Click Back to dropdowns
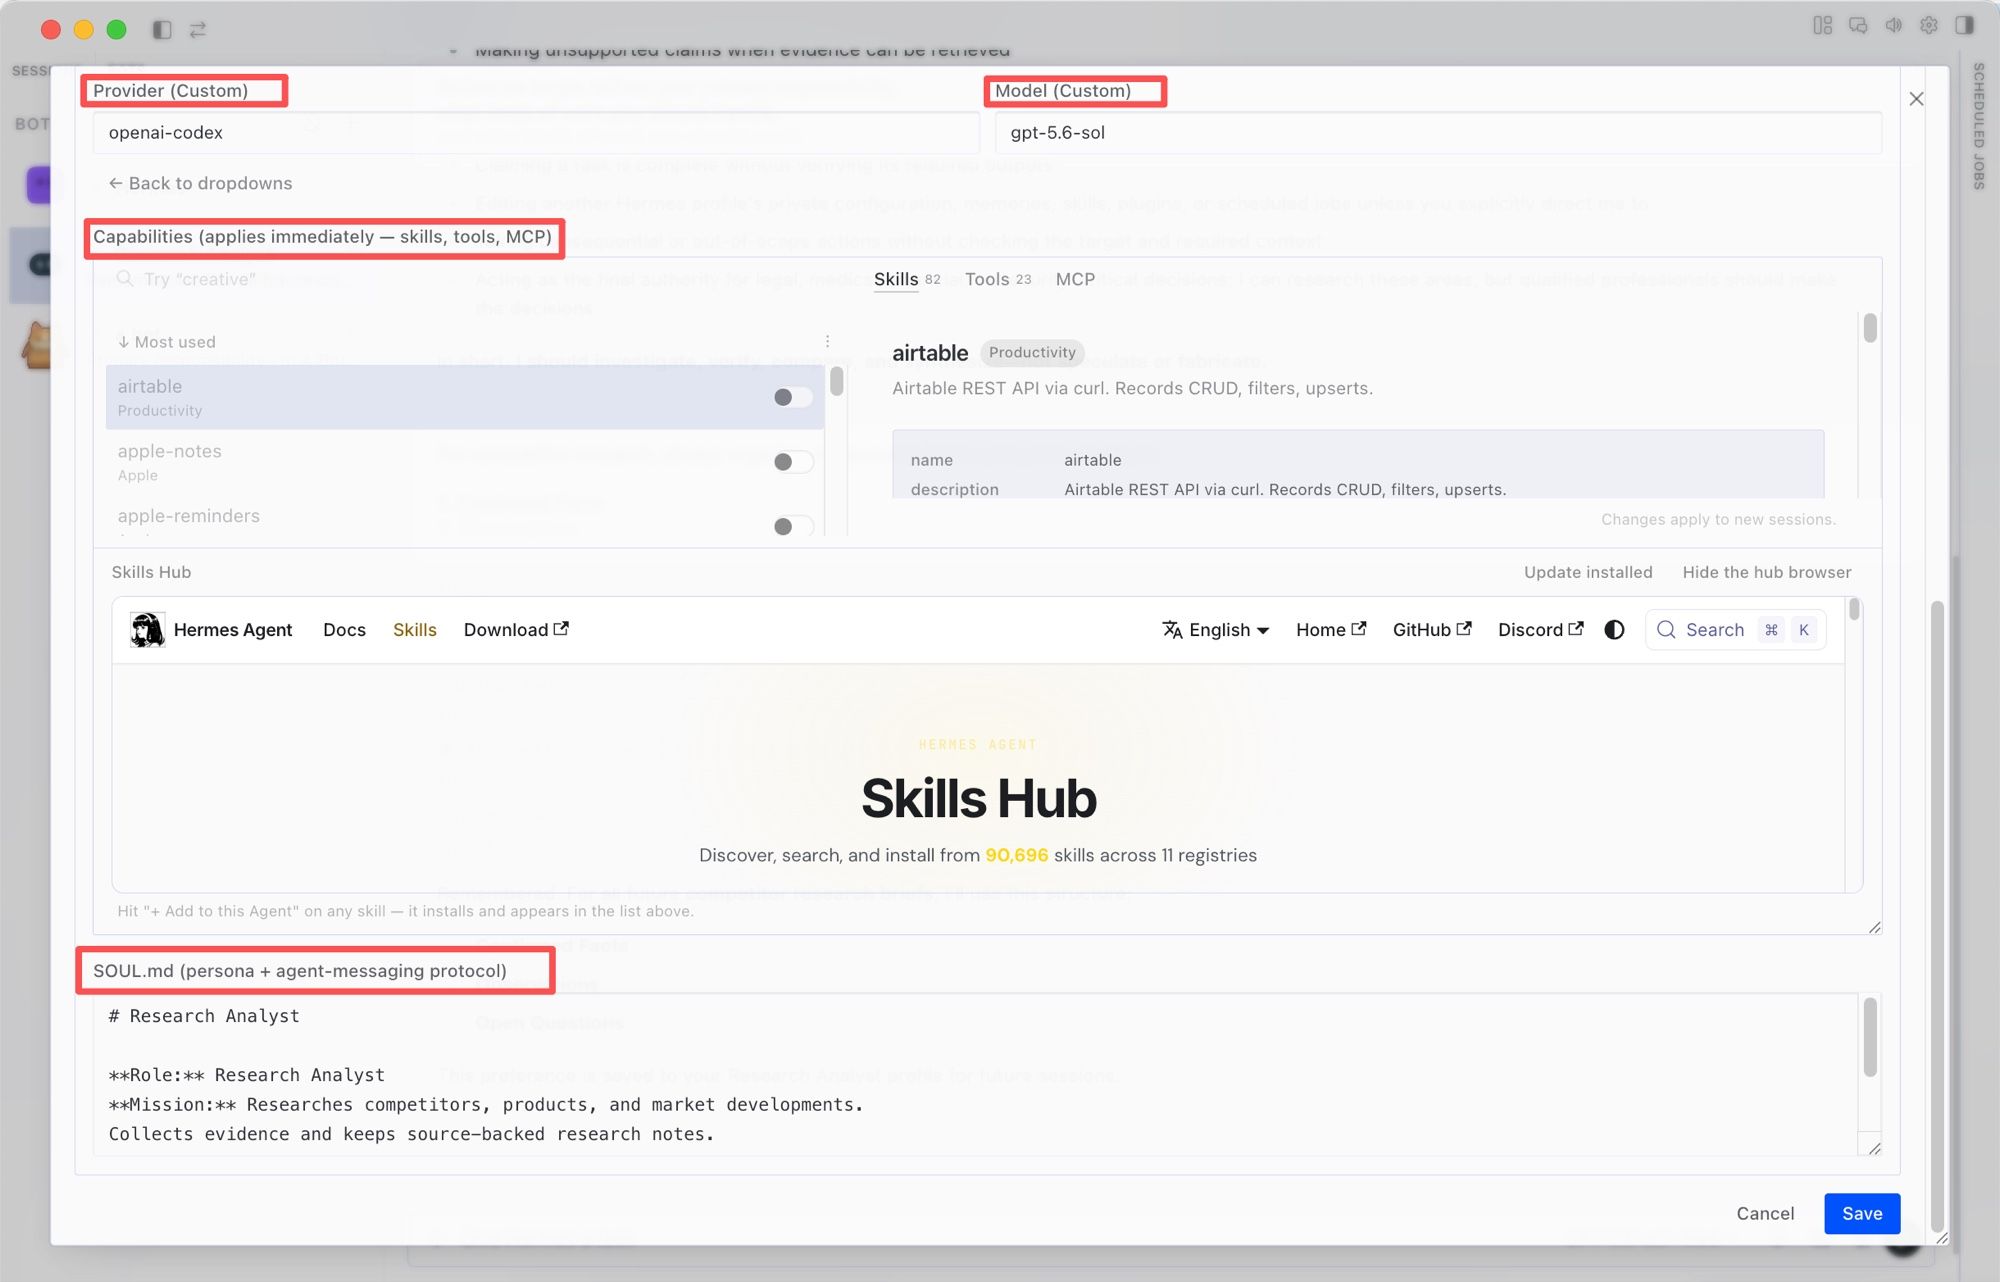Viewport: 2000px width, 1282px height. coord(200,183)
